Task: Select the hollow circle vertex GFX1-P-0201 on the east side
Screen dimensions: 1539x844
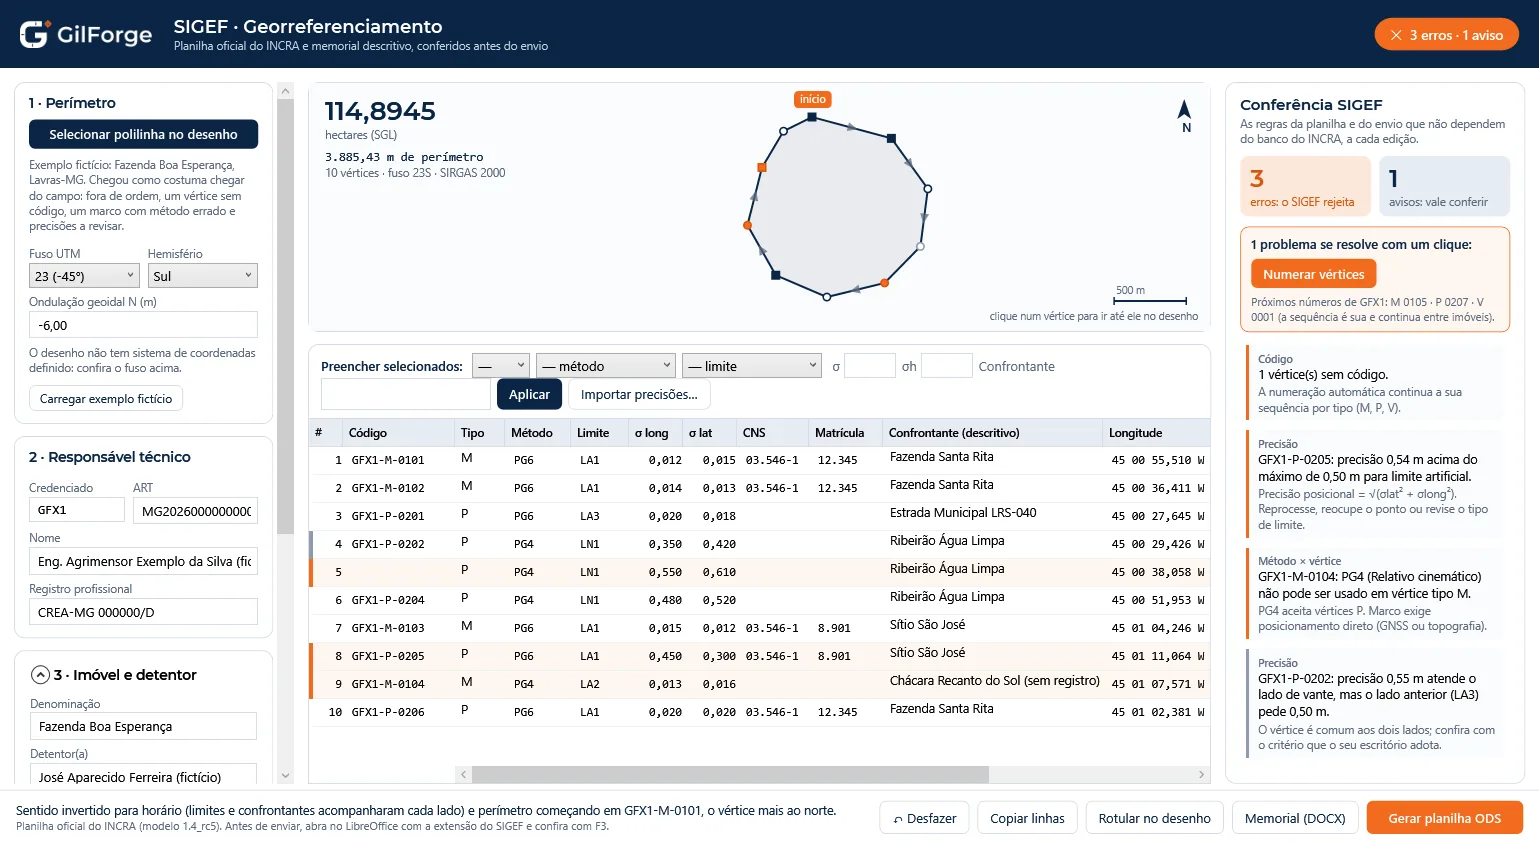Action: 927,188
